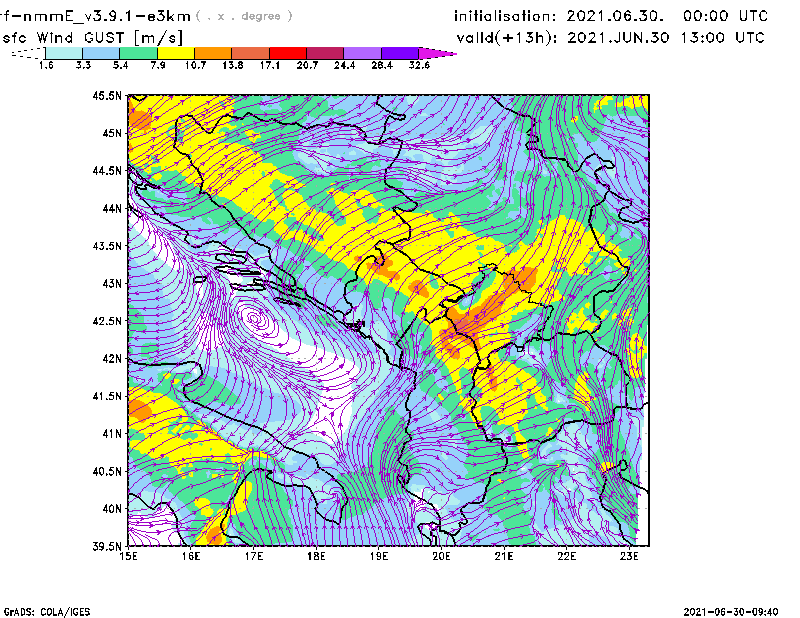
Task: Click the timestamp 2021-06-30-09:40
Action: [731, 612]
